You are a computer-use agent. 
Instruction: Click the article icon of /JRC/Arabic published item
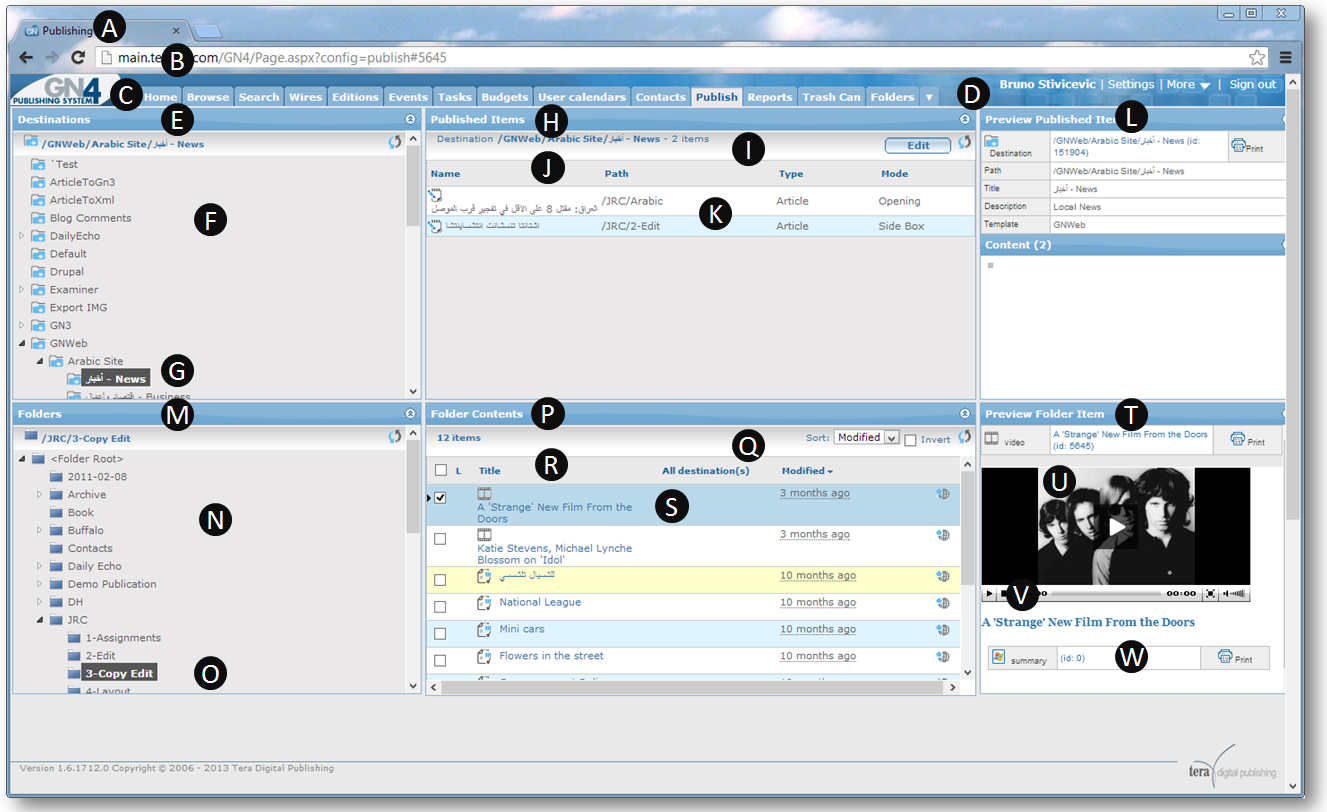435,194
